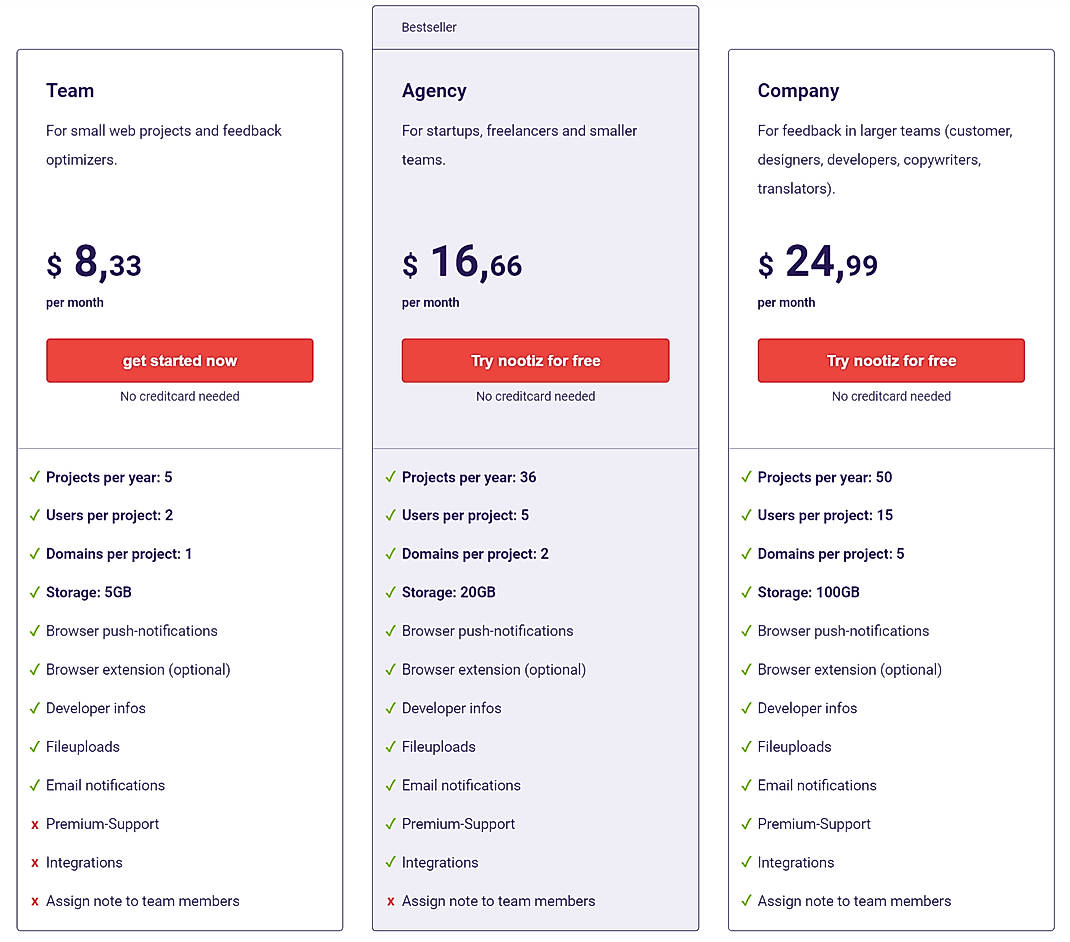The height and width of the screenshot is (942, 1070).
Task: Click the checkmark next to Agency's Storage: 20GB
Action: (x=389, y=592)
